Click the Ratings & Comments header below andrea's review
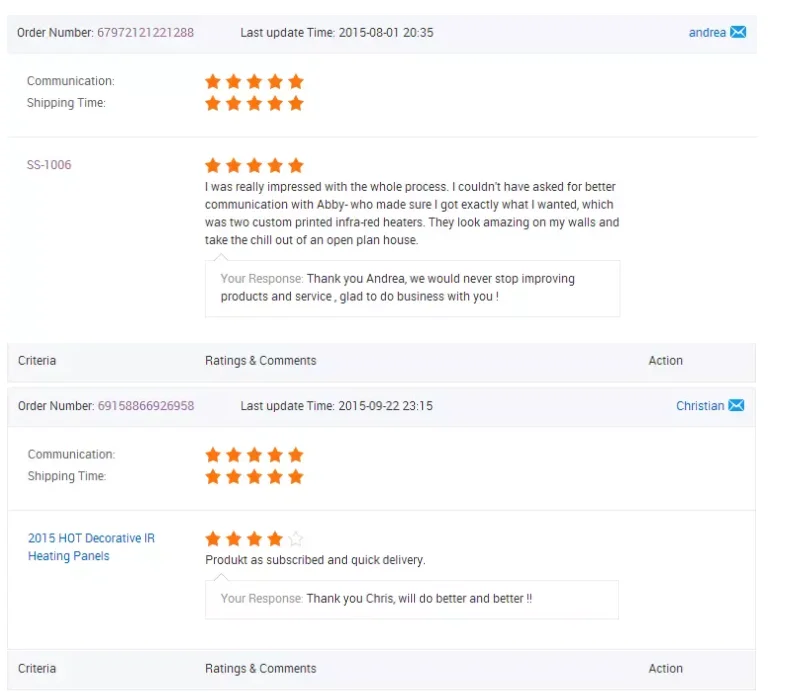800x692 pixels. point(260,361)
